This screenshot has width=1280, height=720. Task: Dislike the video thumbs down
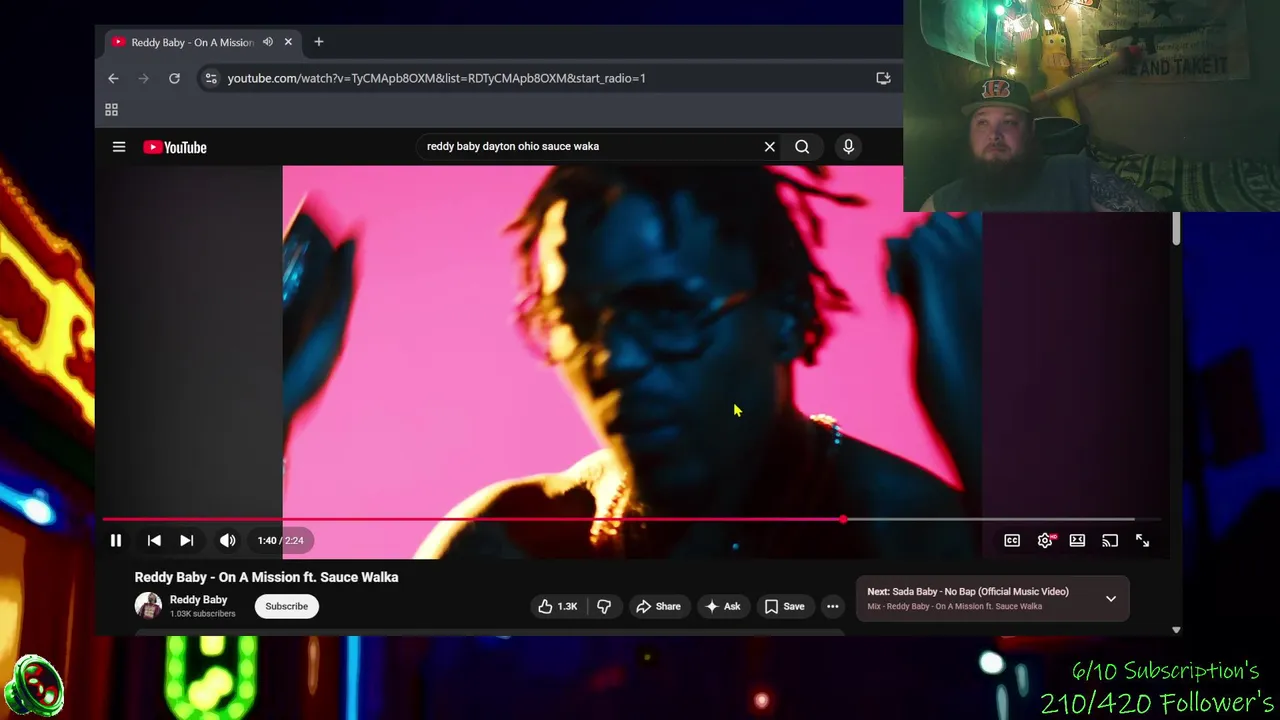tap(604, 606)
